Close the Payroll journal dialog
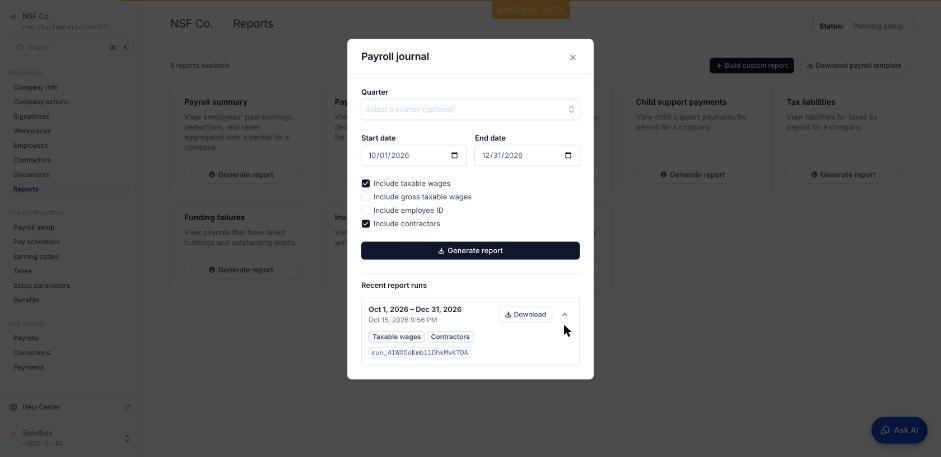The image size is (941, 457). pos(573,58)
